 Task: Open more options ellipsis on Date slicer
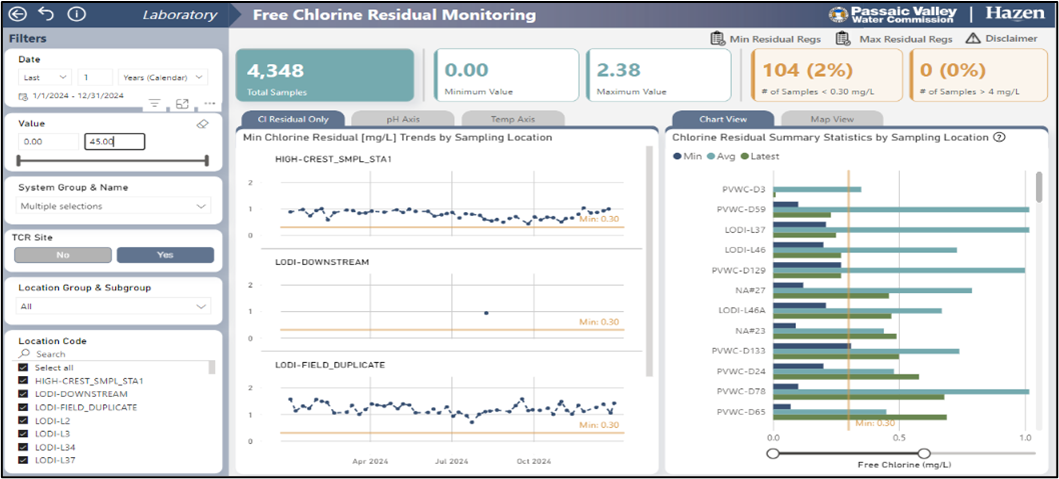[208, 103]
